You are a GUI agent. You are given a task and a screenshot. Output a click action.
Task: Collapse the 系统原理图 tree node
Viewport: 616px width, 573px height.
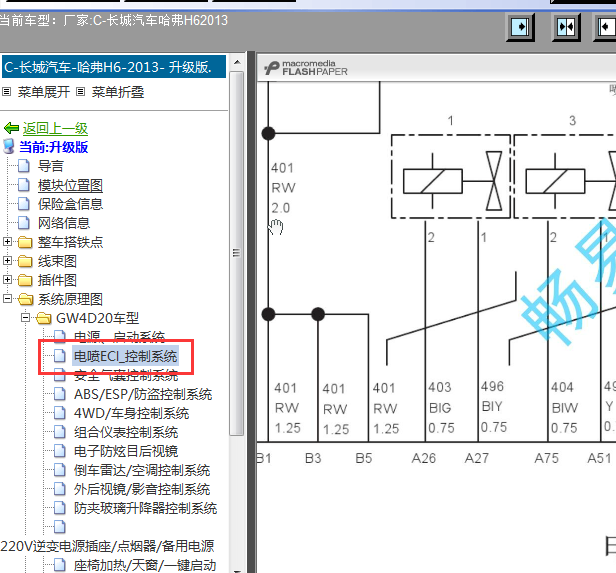(7, 299)
